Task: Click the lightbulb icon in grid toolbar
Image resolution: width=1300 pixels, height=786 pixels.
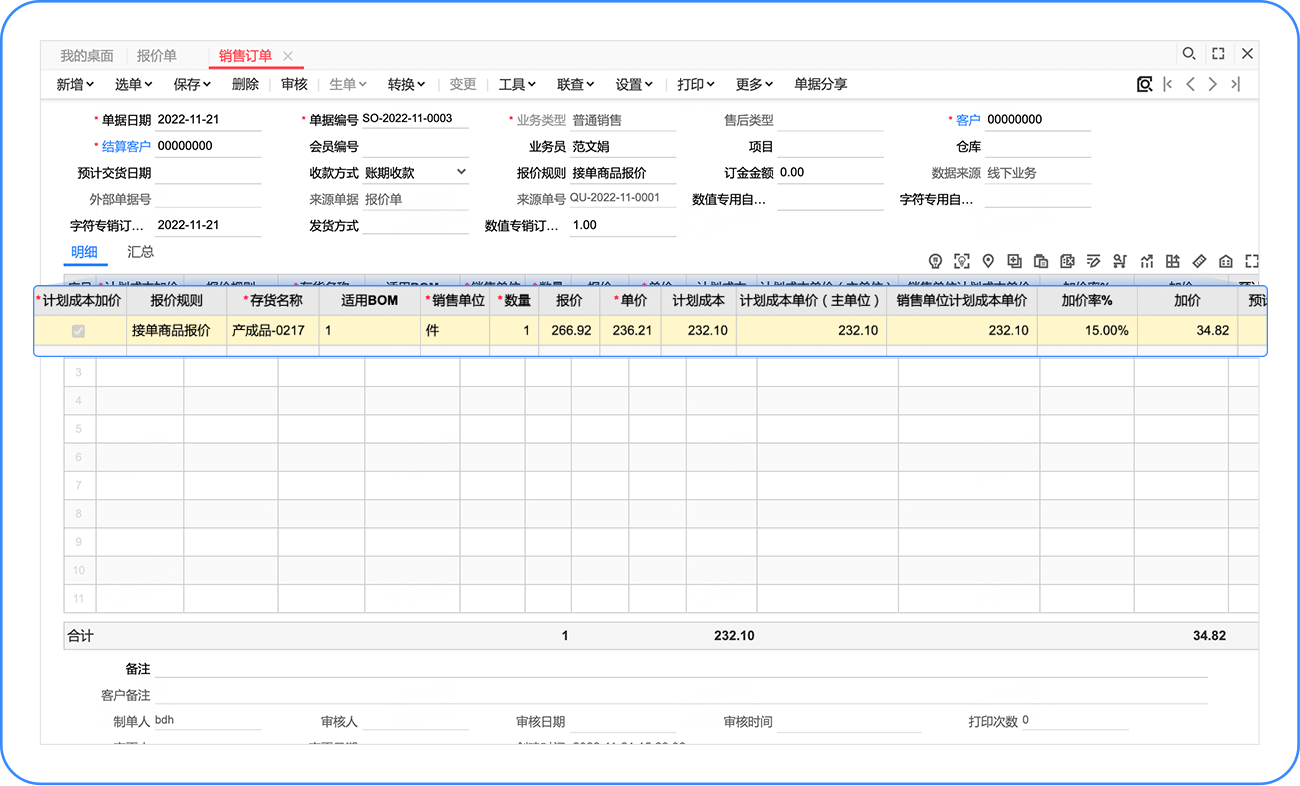Action: pos(936,262)
